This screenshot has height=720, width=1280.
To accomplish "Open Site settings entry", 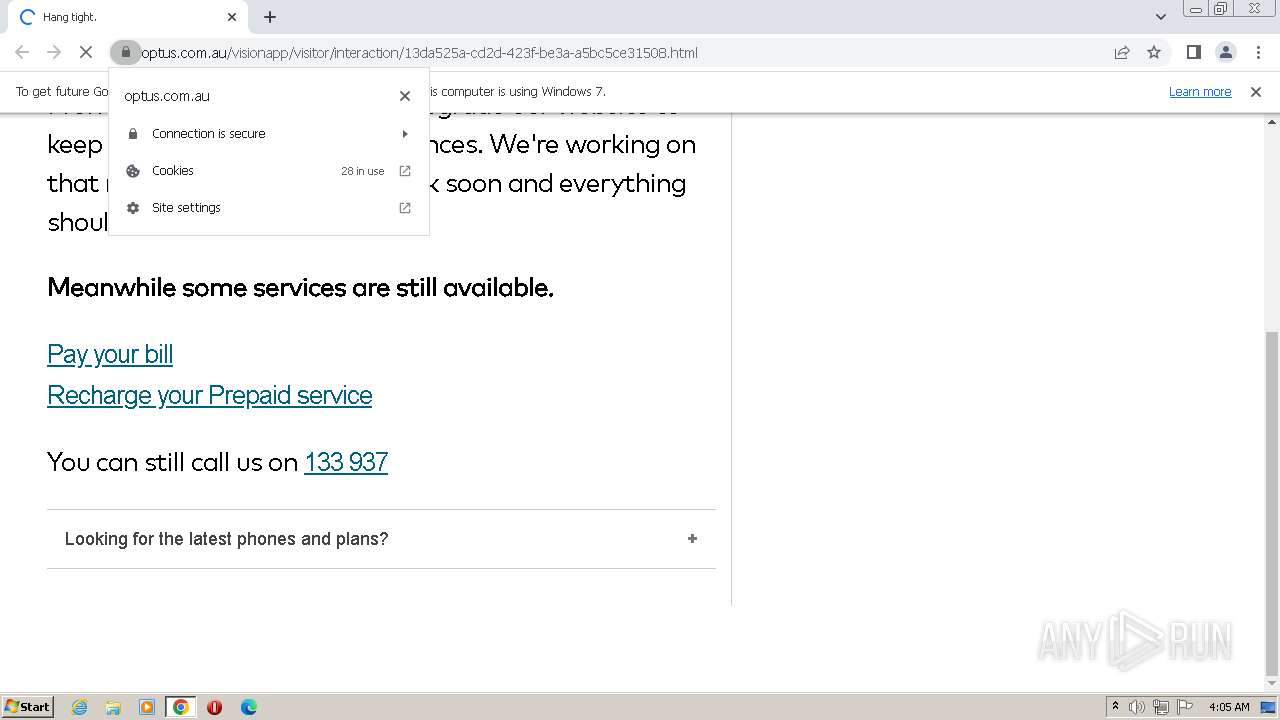I will point(269,208).
